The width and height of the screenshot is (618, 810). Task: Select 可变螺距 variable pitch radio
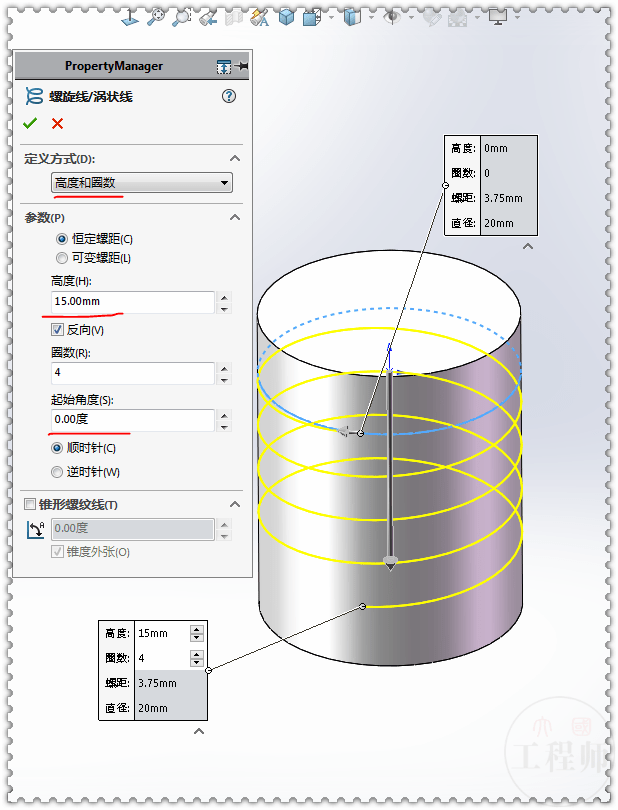coord(62,258)
